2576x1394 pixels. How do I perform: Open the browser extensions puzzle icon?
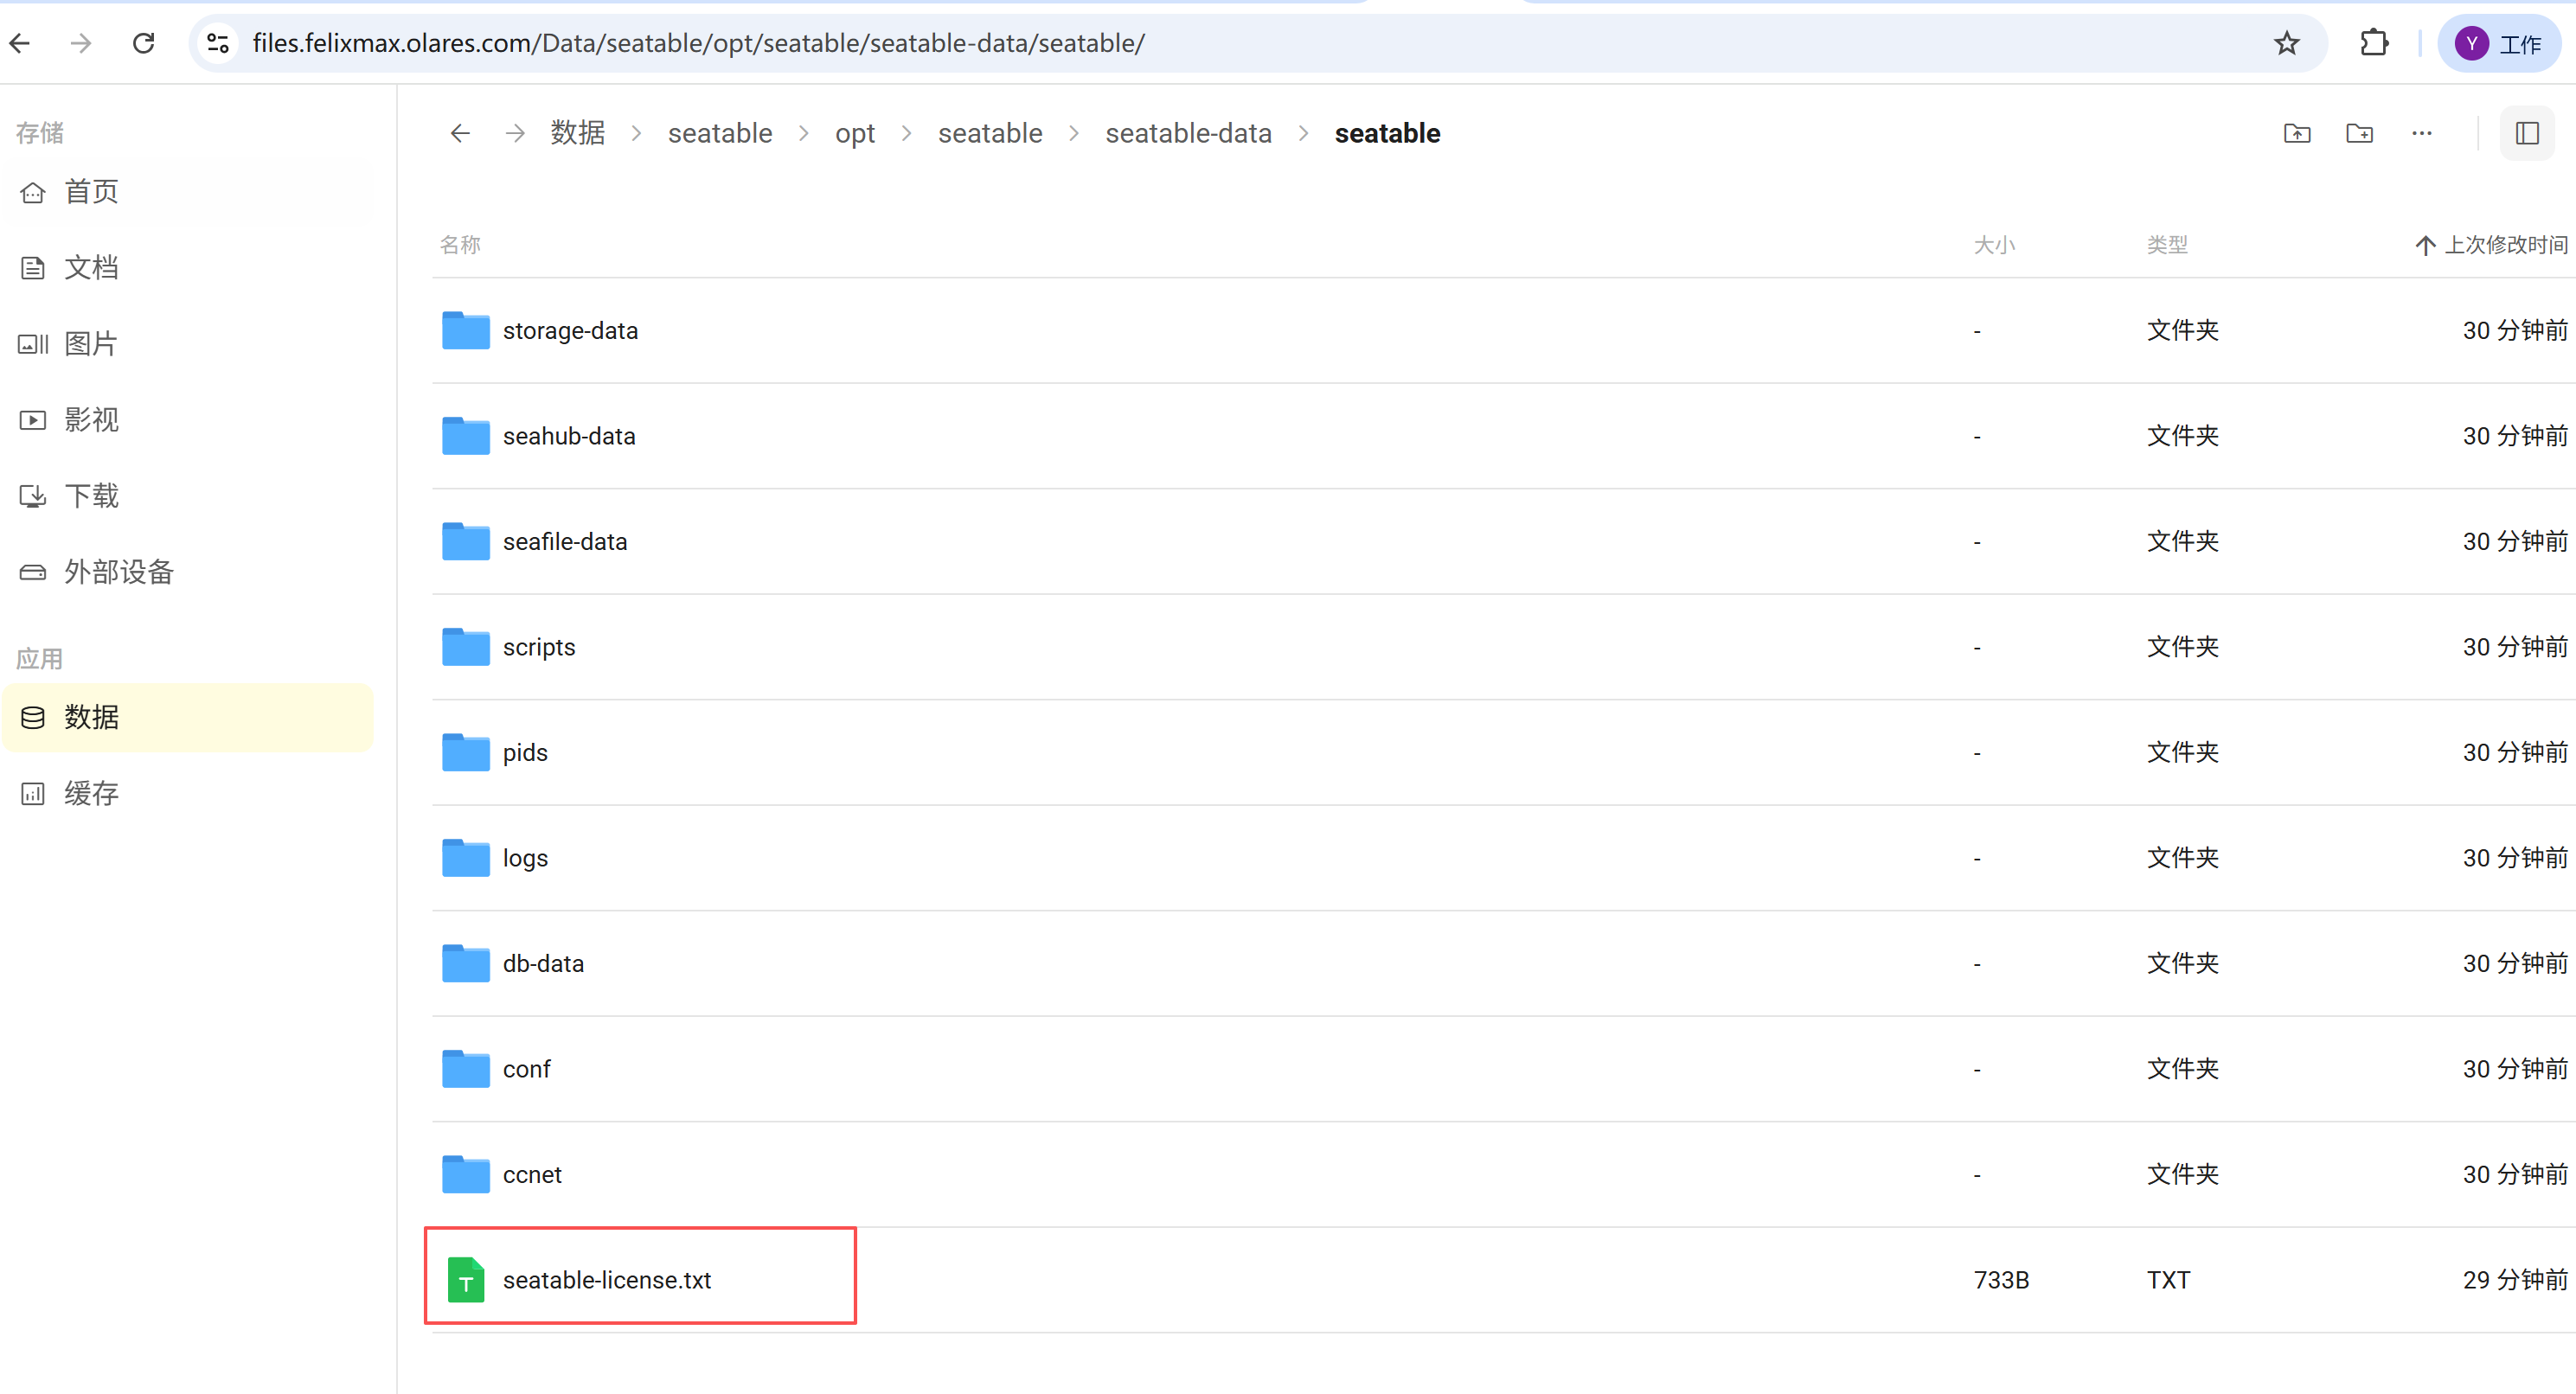[x=2373, y=43]
